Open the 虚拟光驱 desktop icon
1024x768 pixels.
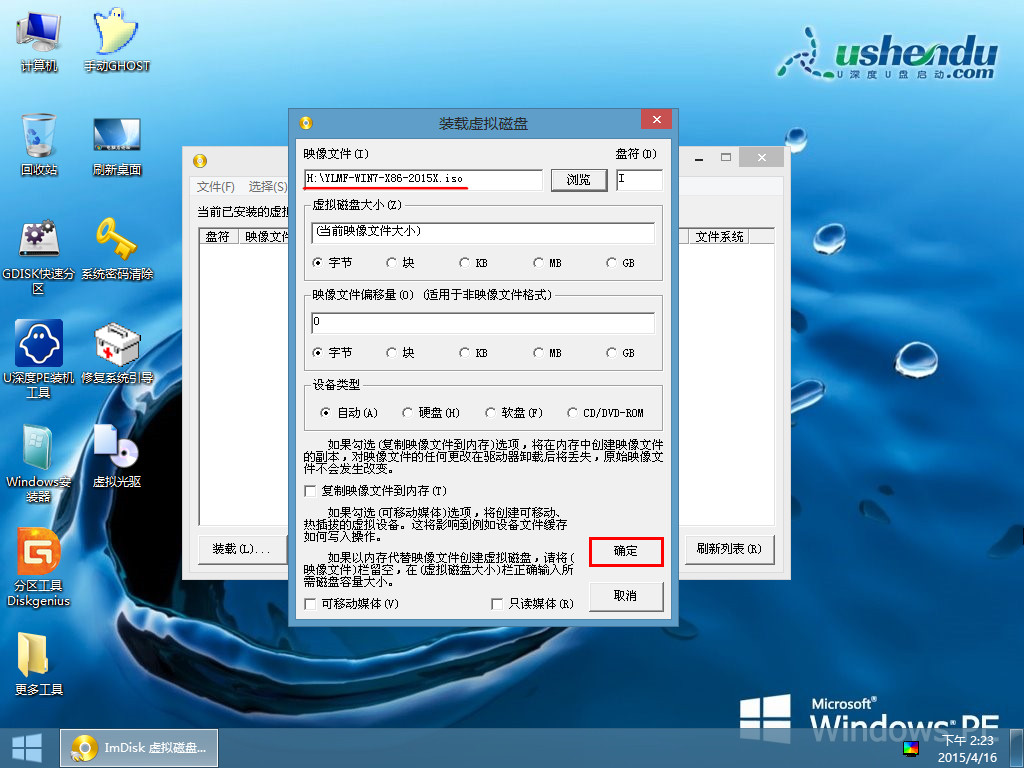pyautogui.click(x=116, y=449)
